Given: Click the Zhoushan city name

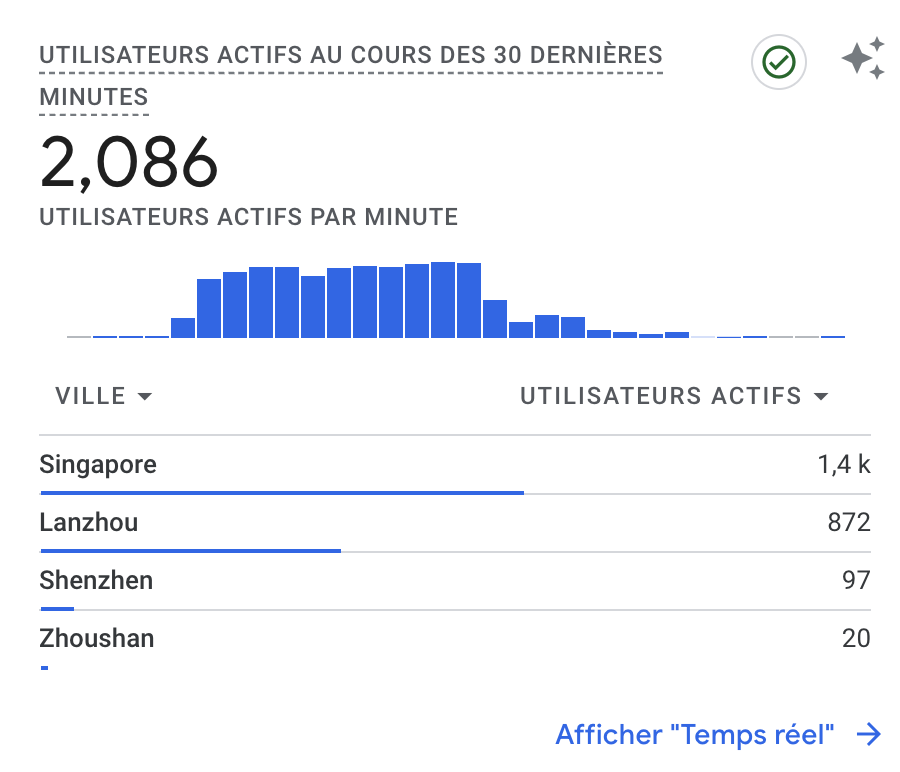Looking at the screenshot, I should click(x=97, y=638).
